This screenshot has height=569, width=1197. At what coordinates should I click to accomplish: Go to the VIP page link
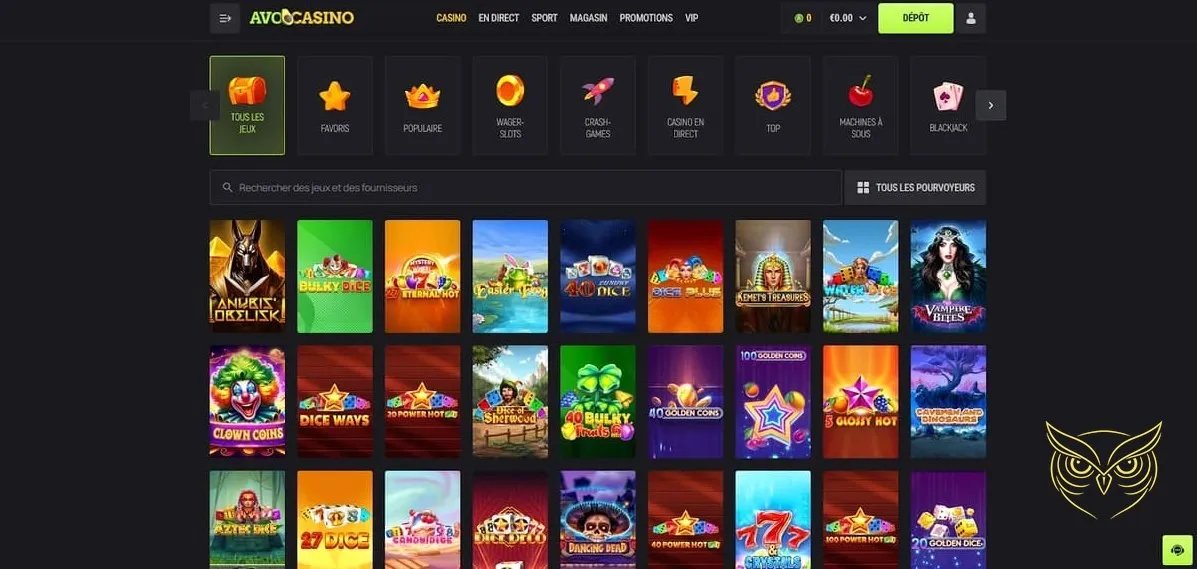(x=692, y=18)
